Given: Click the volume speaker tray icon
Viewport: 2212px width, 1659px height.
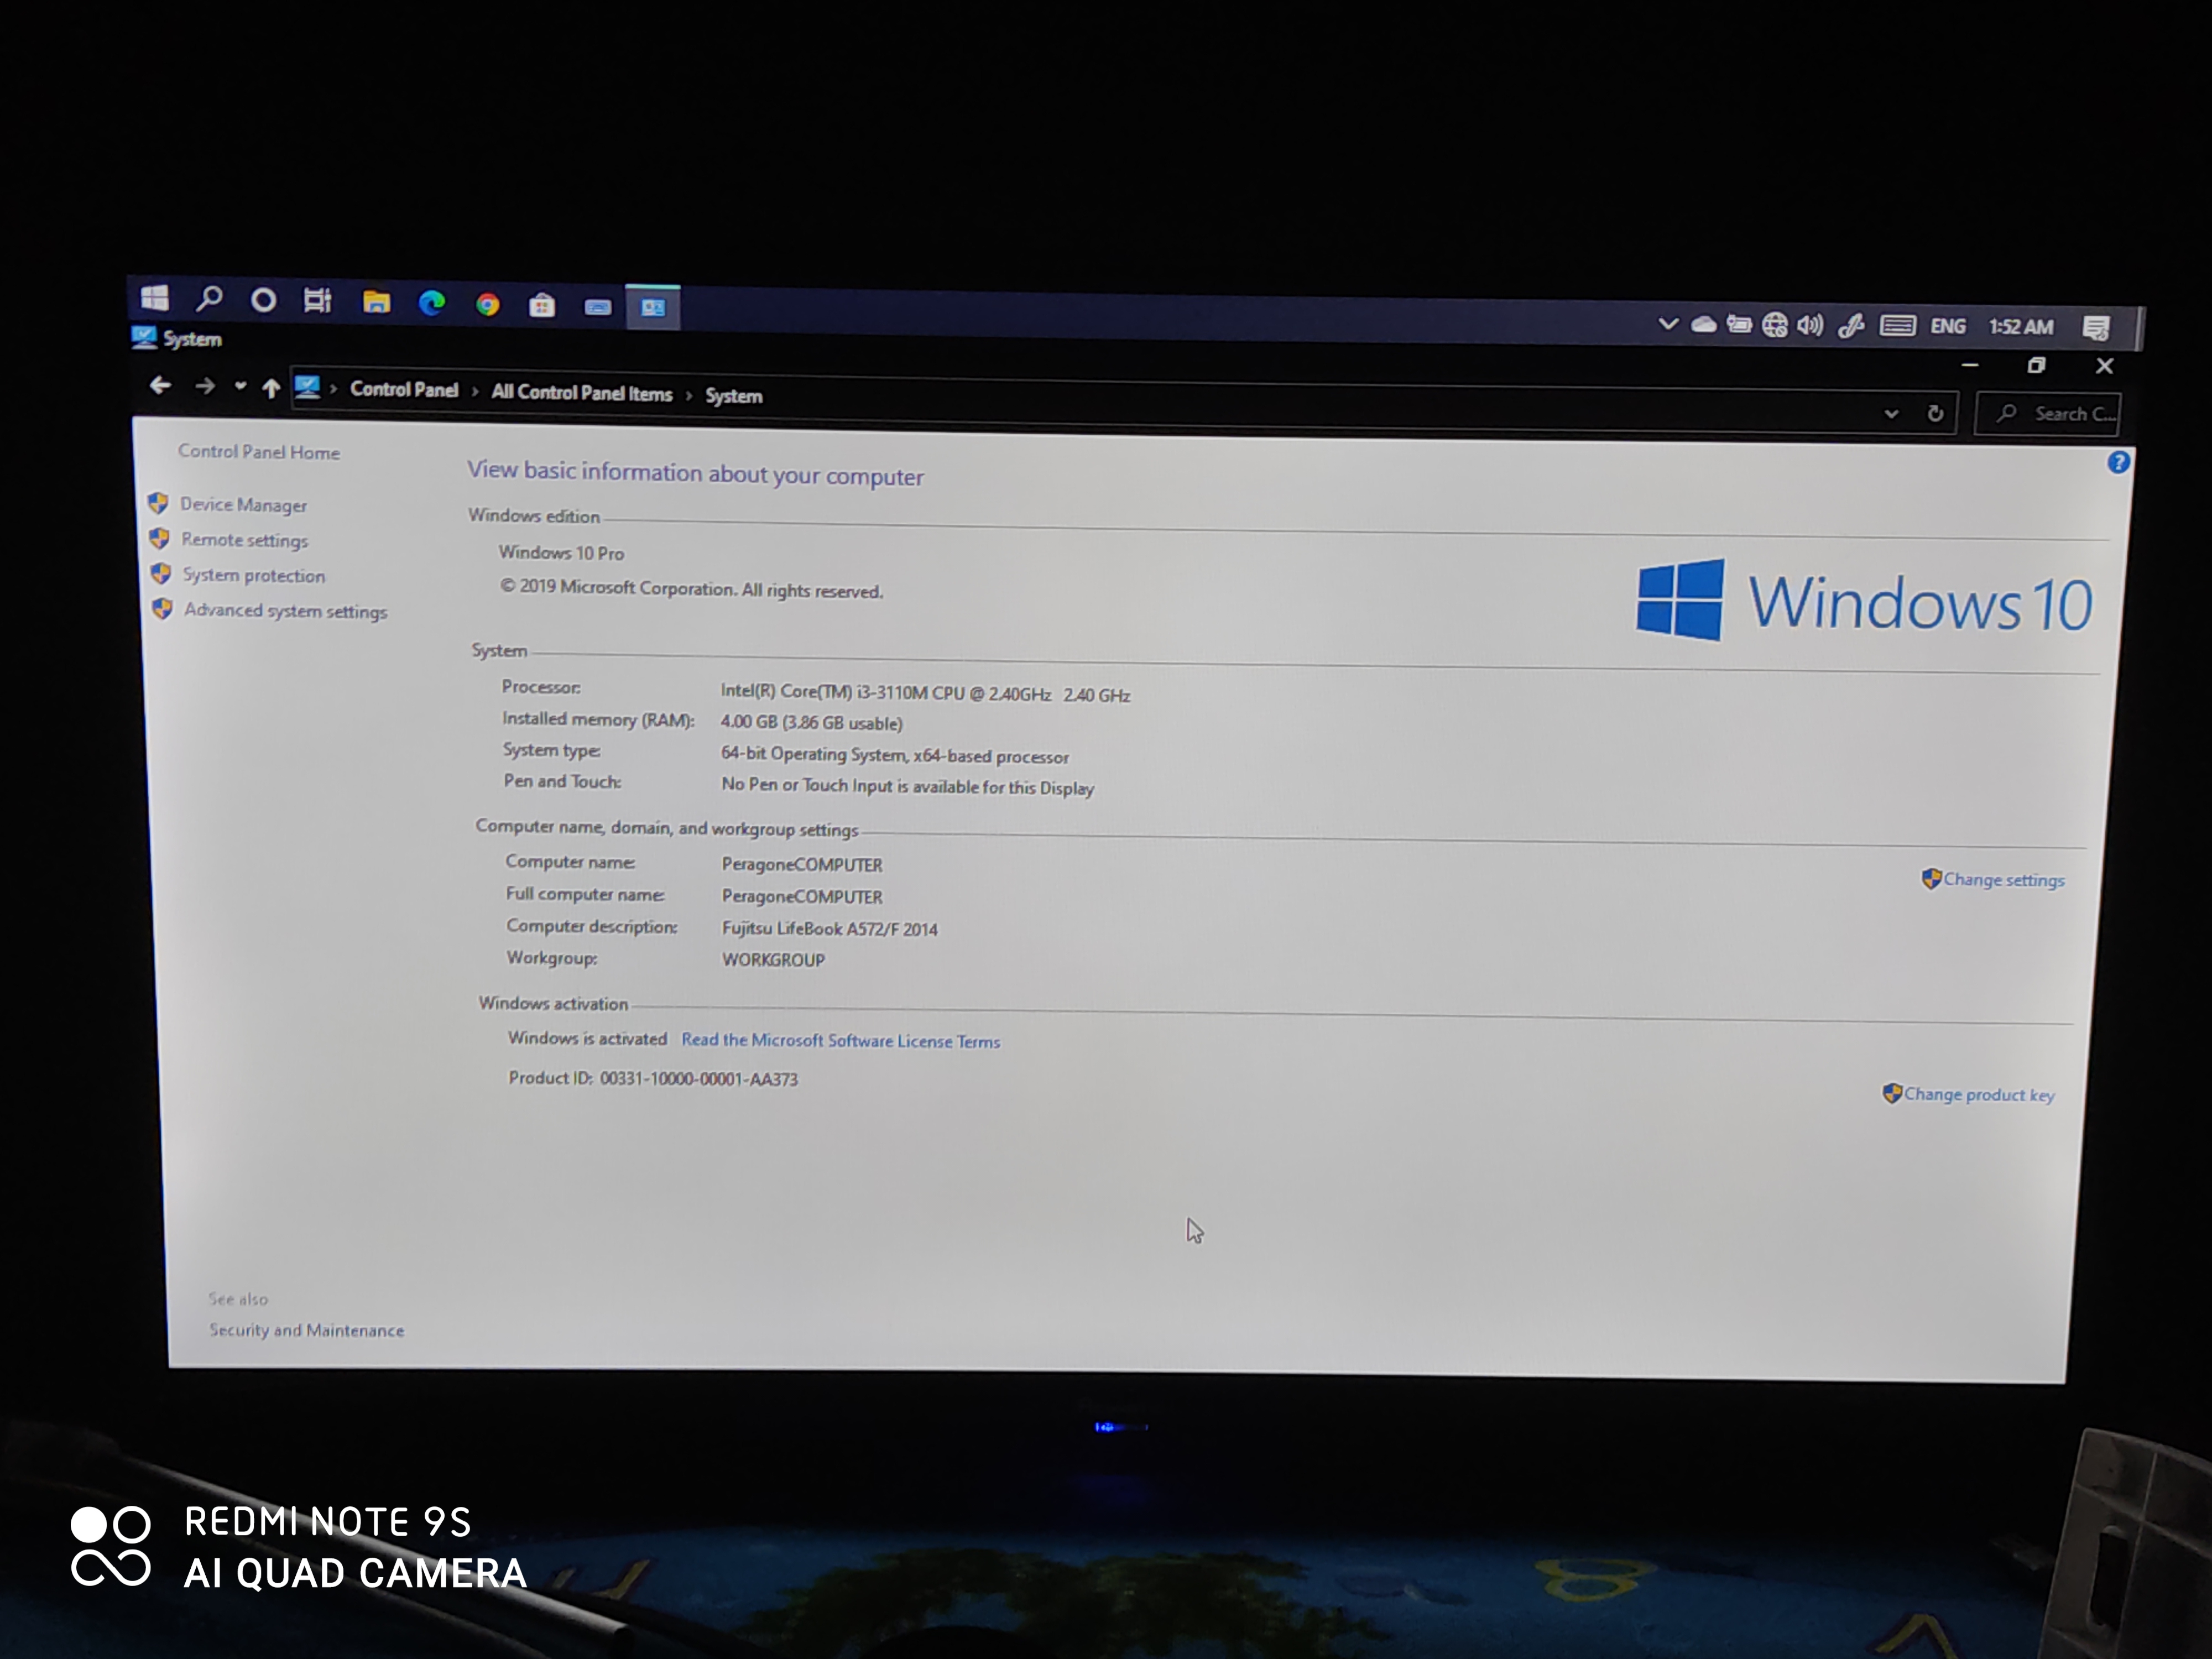Looking at the screenshot, I should coord(1809,325).
